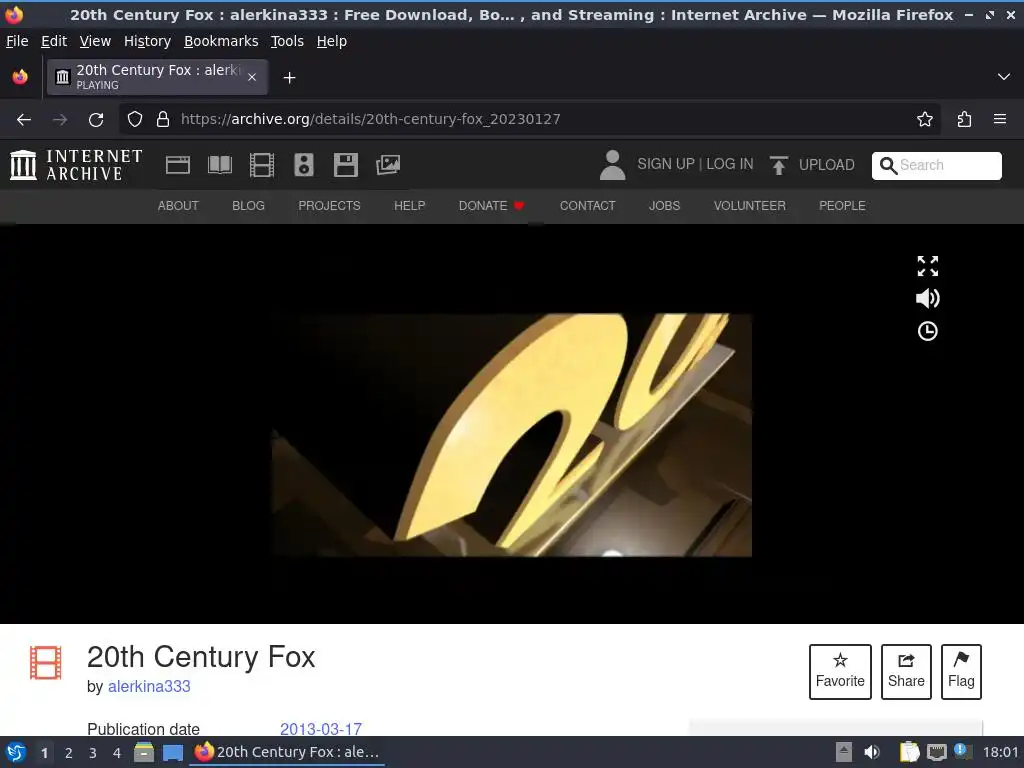Open the Bookmarks menu
This screenshot has width=1024, height=768.
tap(221, 41)
